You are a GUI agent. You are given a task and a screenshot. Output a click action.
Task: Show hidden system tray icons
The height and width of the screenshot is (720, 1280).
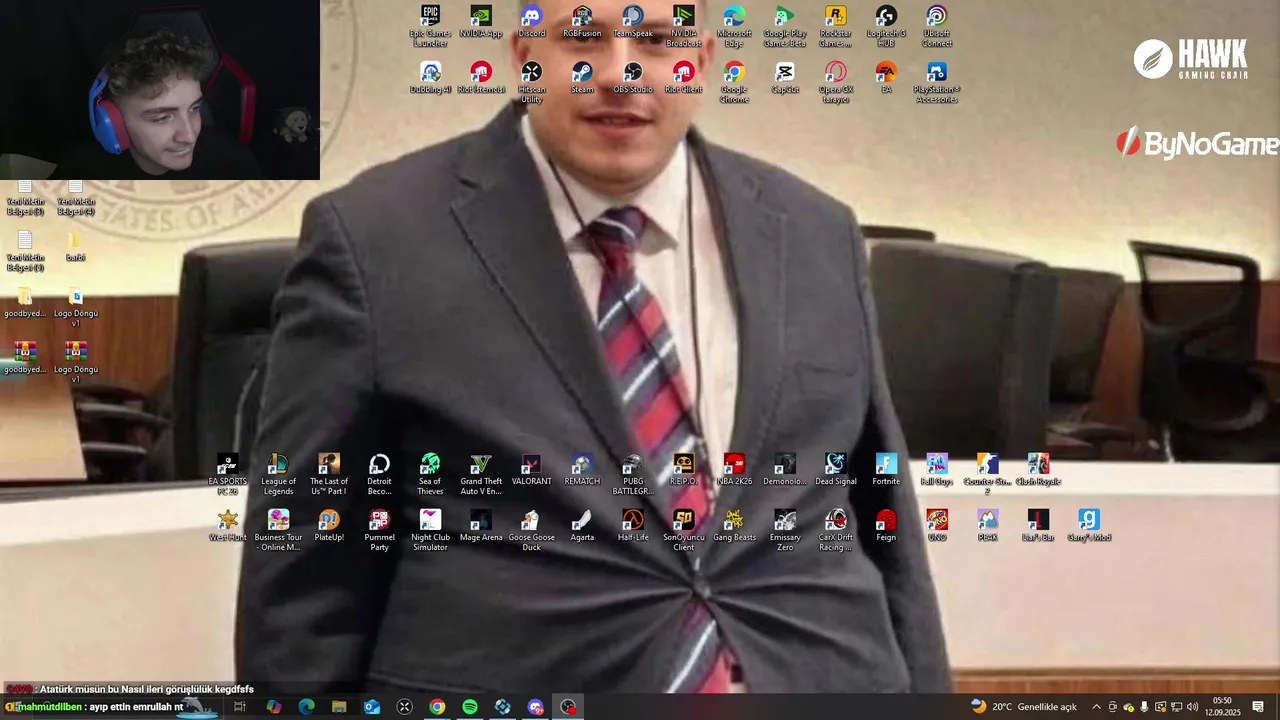pos(1096,707)
